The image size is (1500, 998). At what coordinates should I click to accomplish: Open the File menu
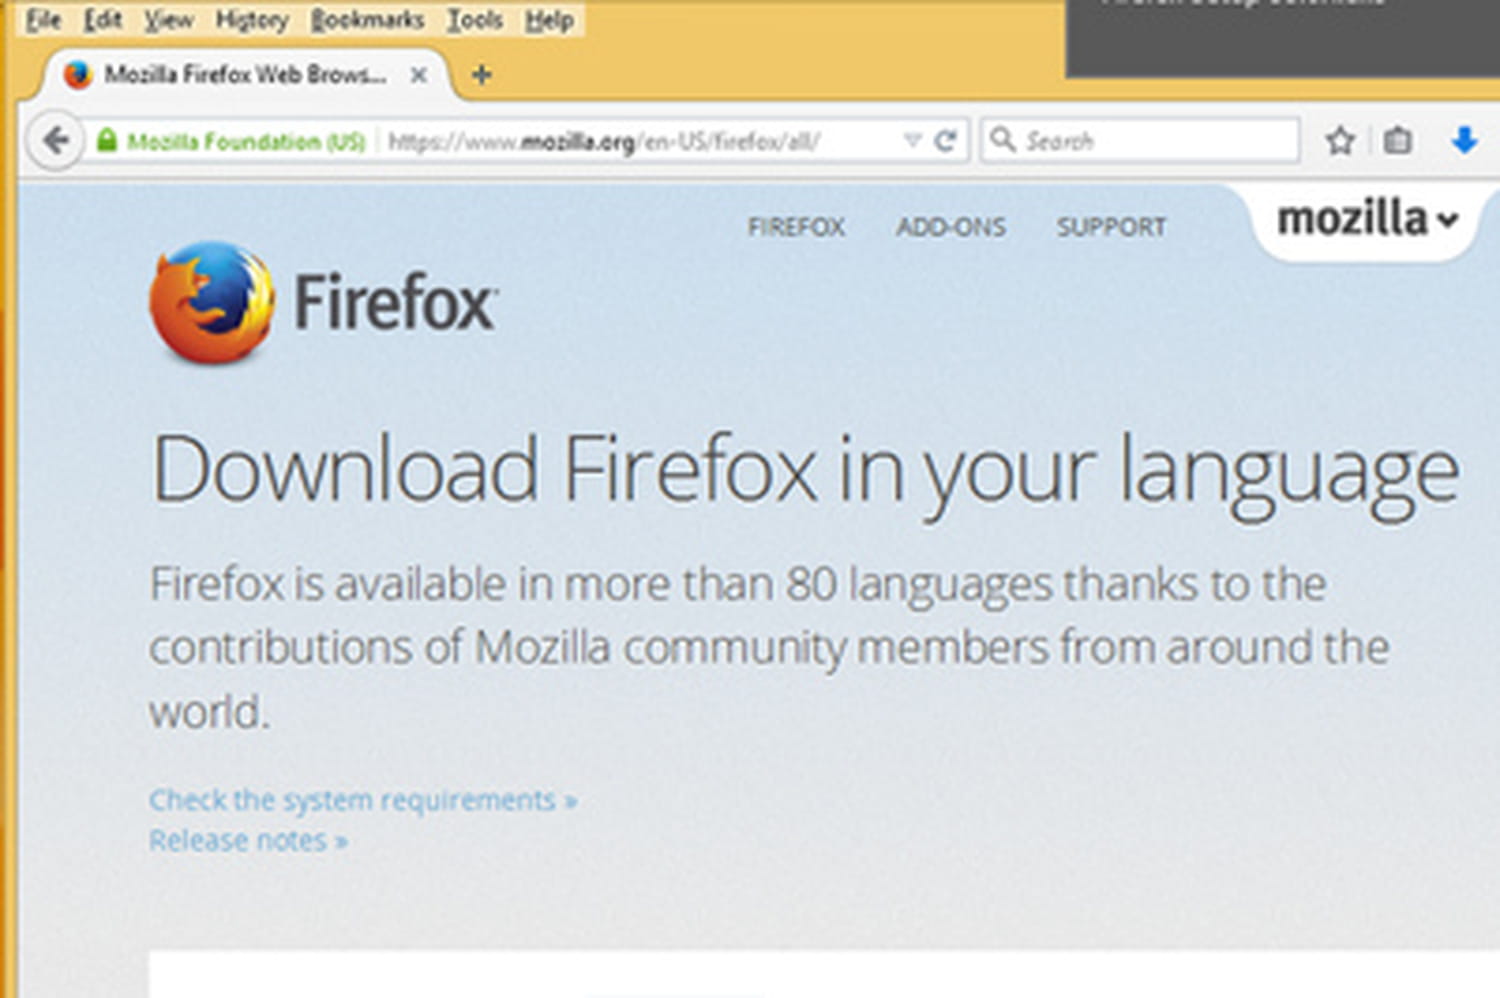[43, 19]
